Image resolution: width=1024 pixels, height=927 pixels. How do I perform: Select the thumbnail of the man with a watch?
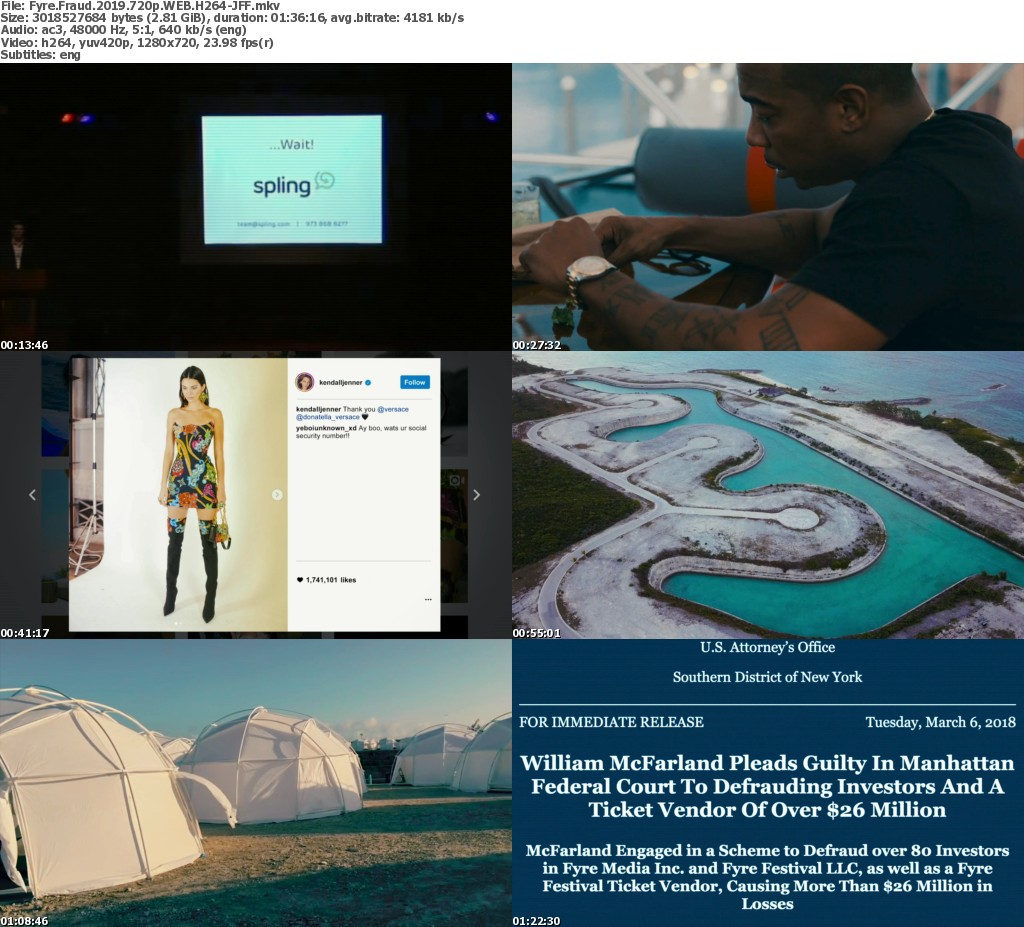point(768,207)
